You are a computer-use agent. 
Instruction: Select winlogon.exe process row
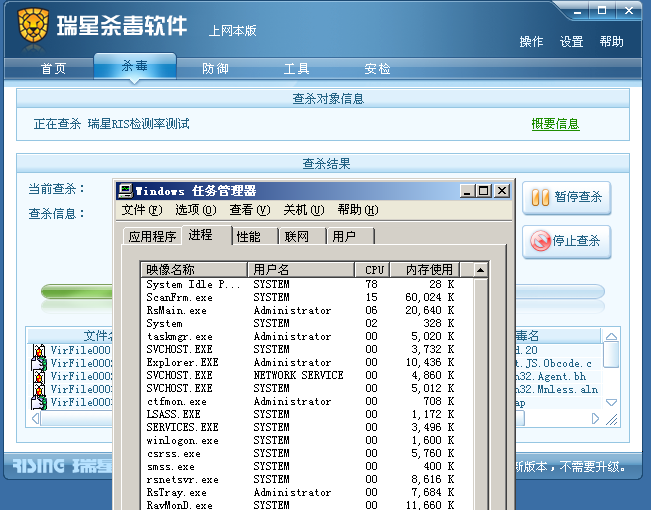[x=307, y=440]
